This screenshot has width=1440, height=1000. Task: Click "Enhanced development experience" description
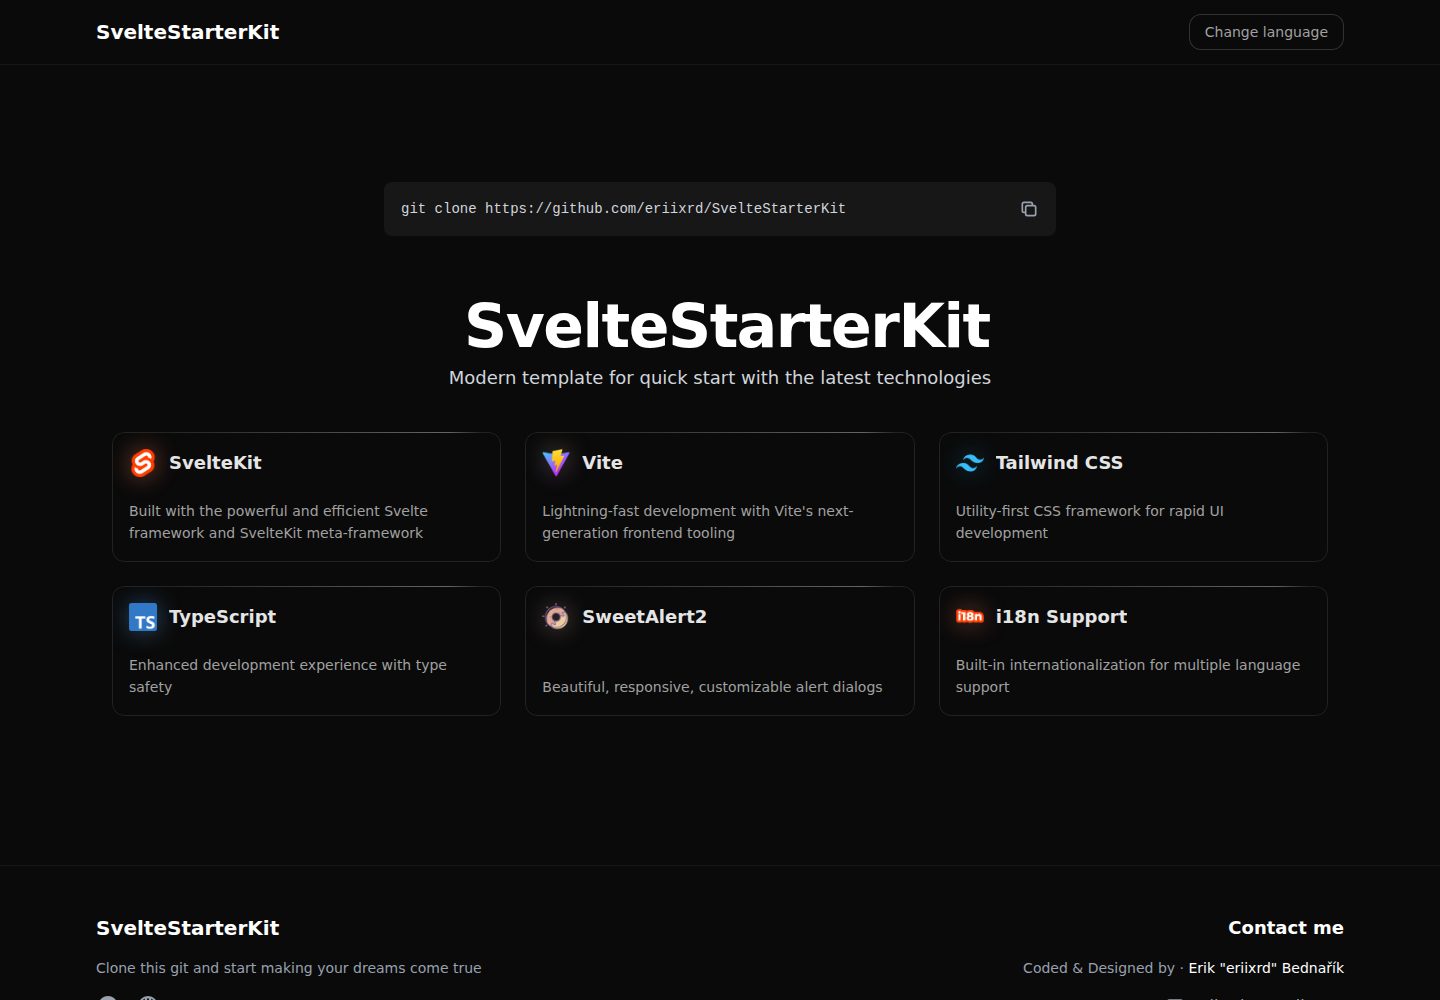pyautogui.click(x=288, y=676)
